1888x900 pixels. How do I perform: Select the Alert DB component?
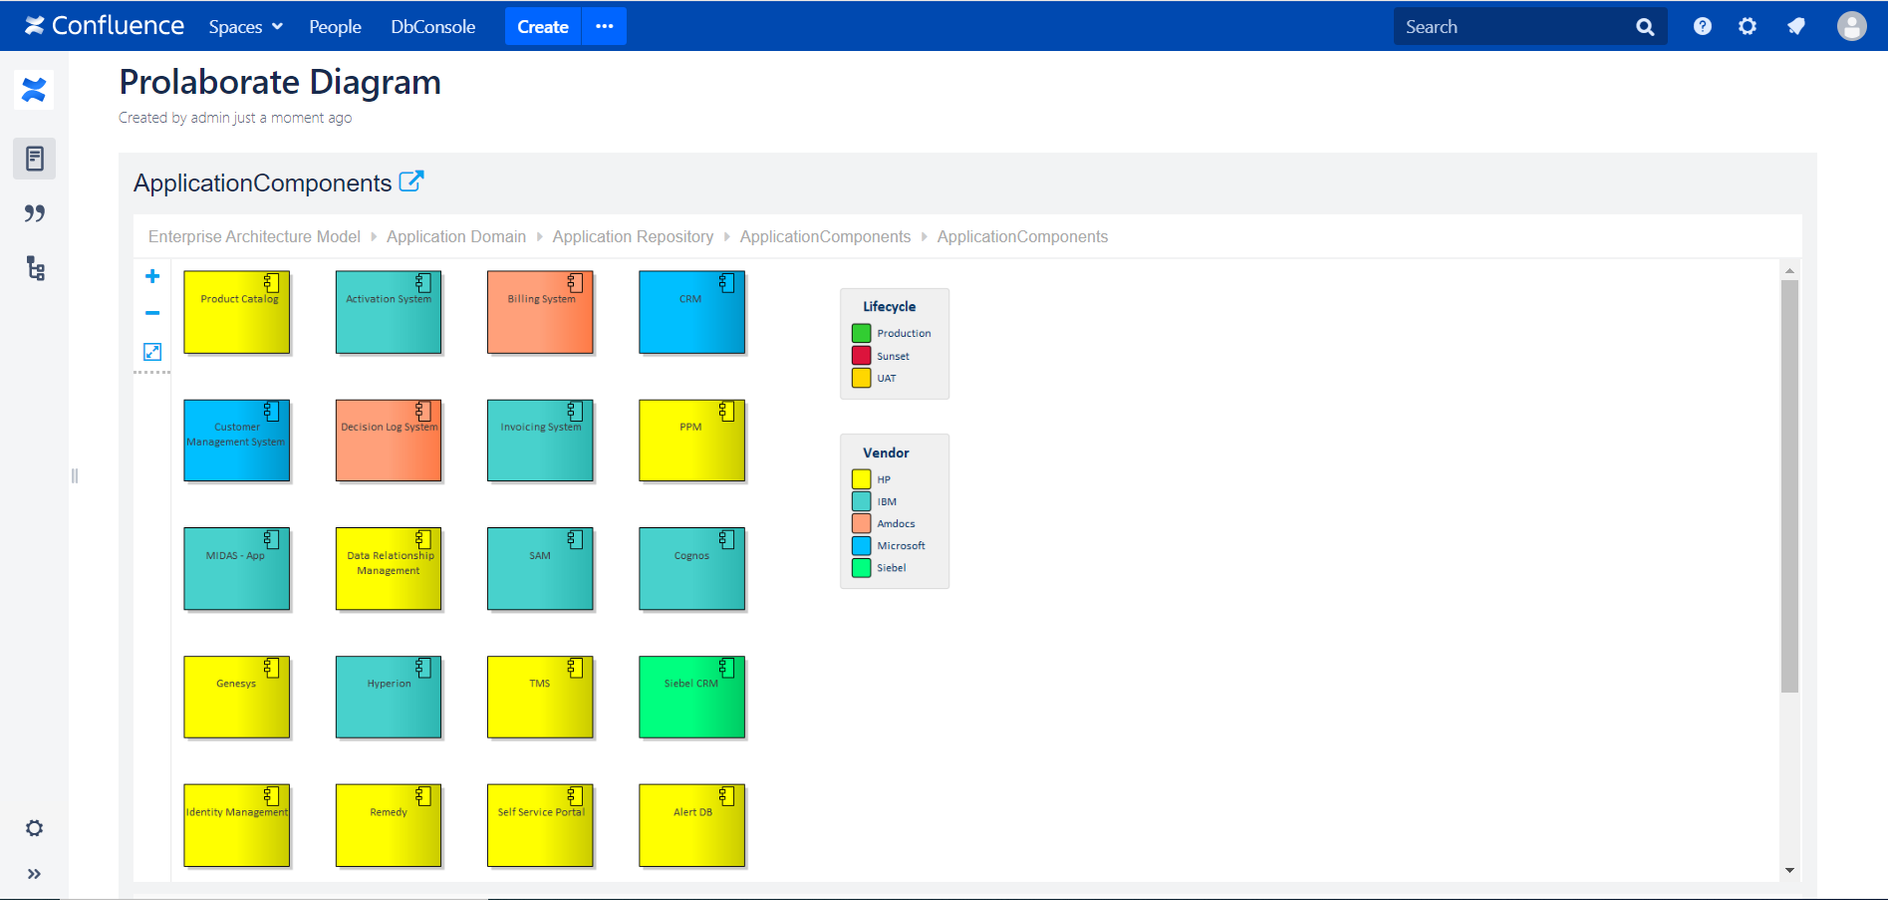[692, 825]
